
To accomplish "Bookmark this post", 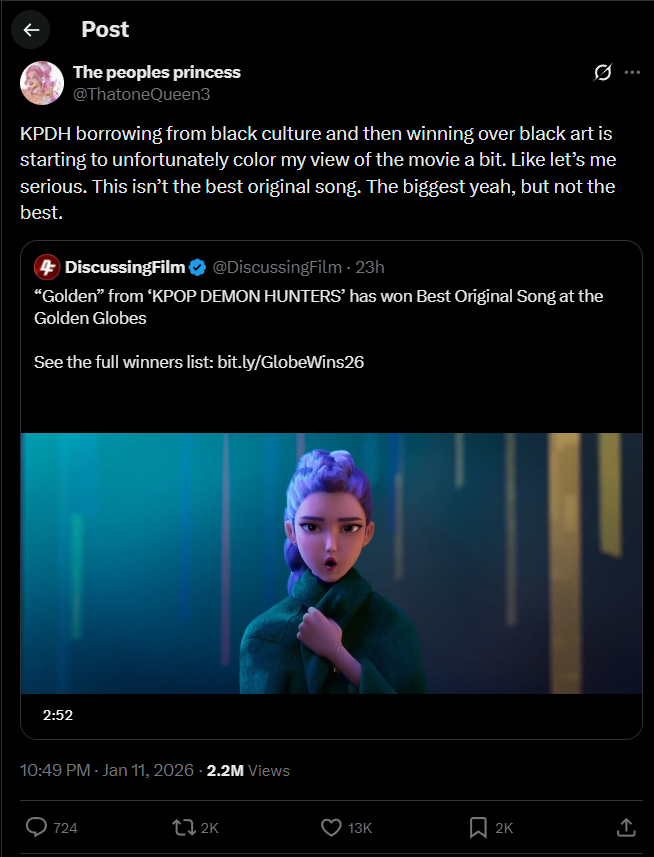I will 478,827.
